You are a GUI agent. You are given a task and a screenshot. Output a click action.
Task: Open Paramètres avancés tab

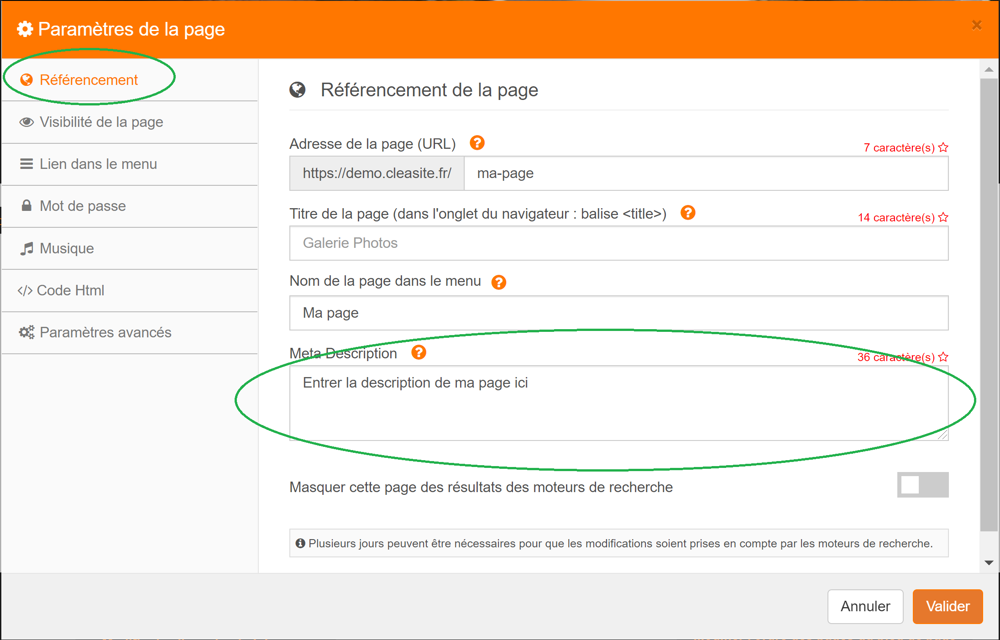point(105,332)
